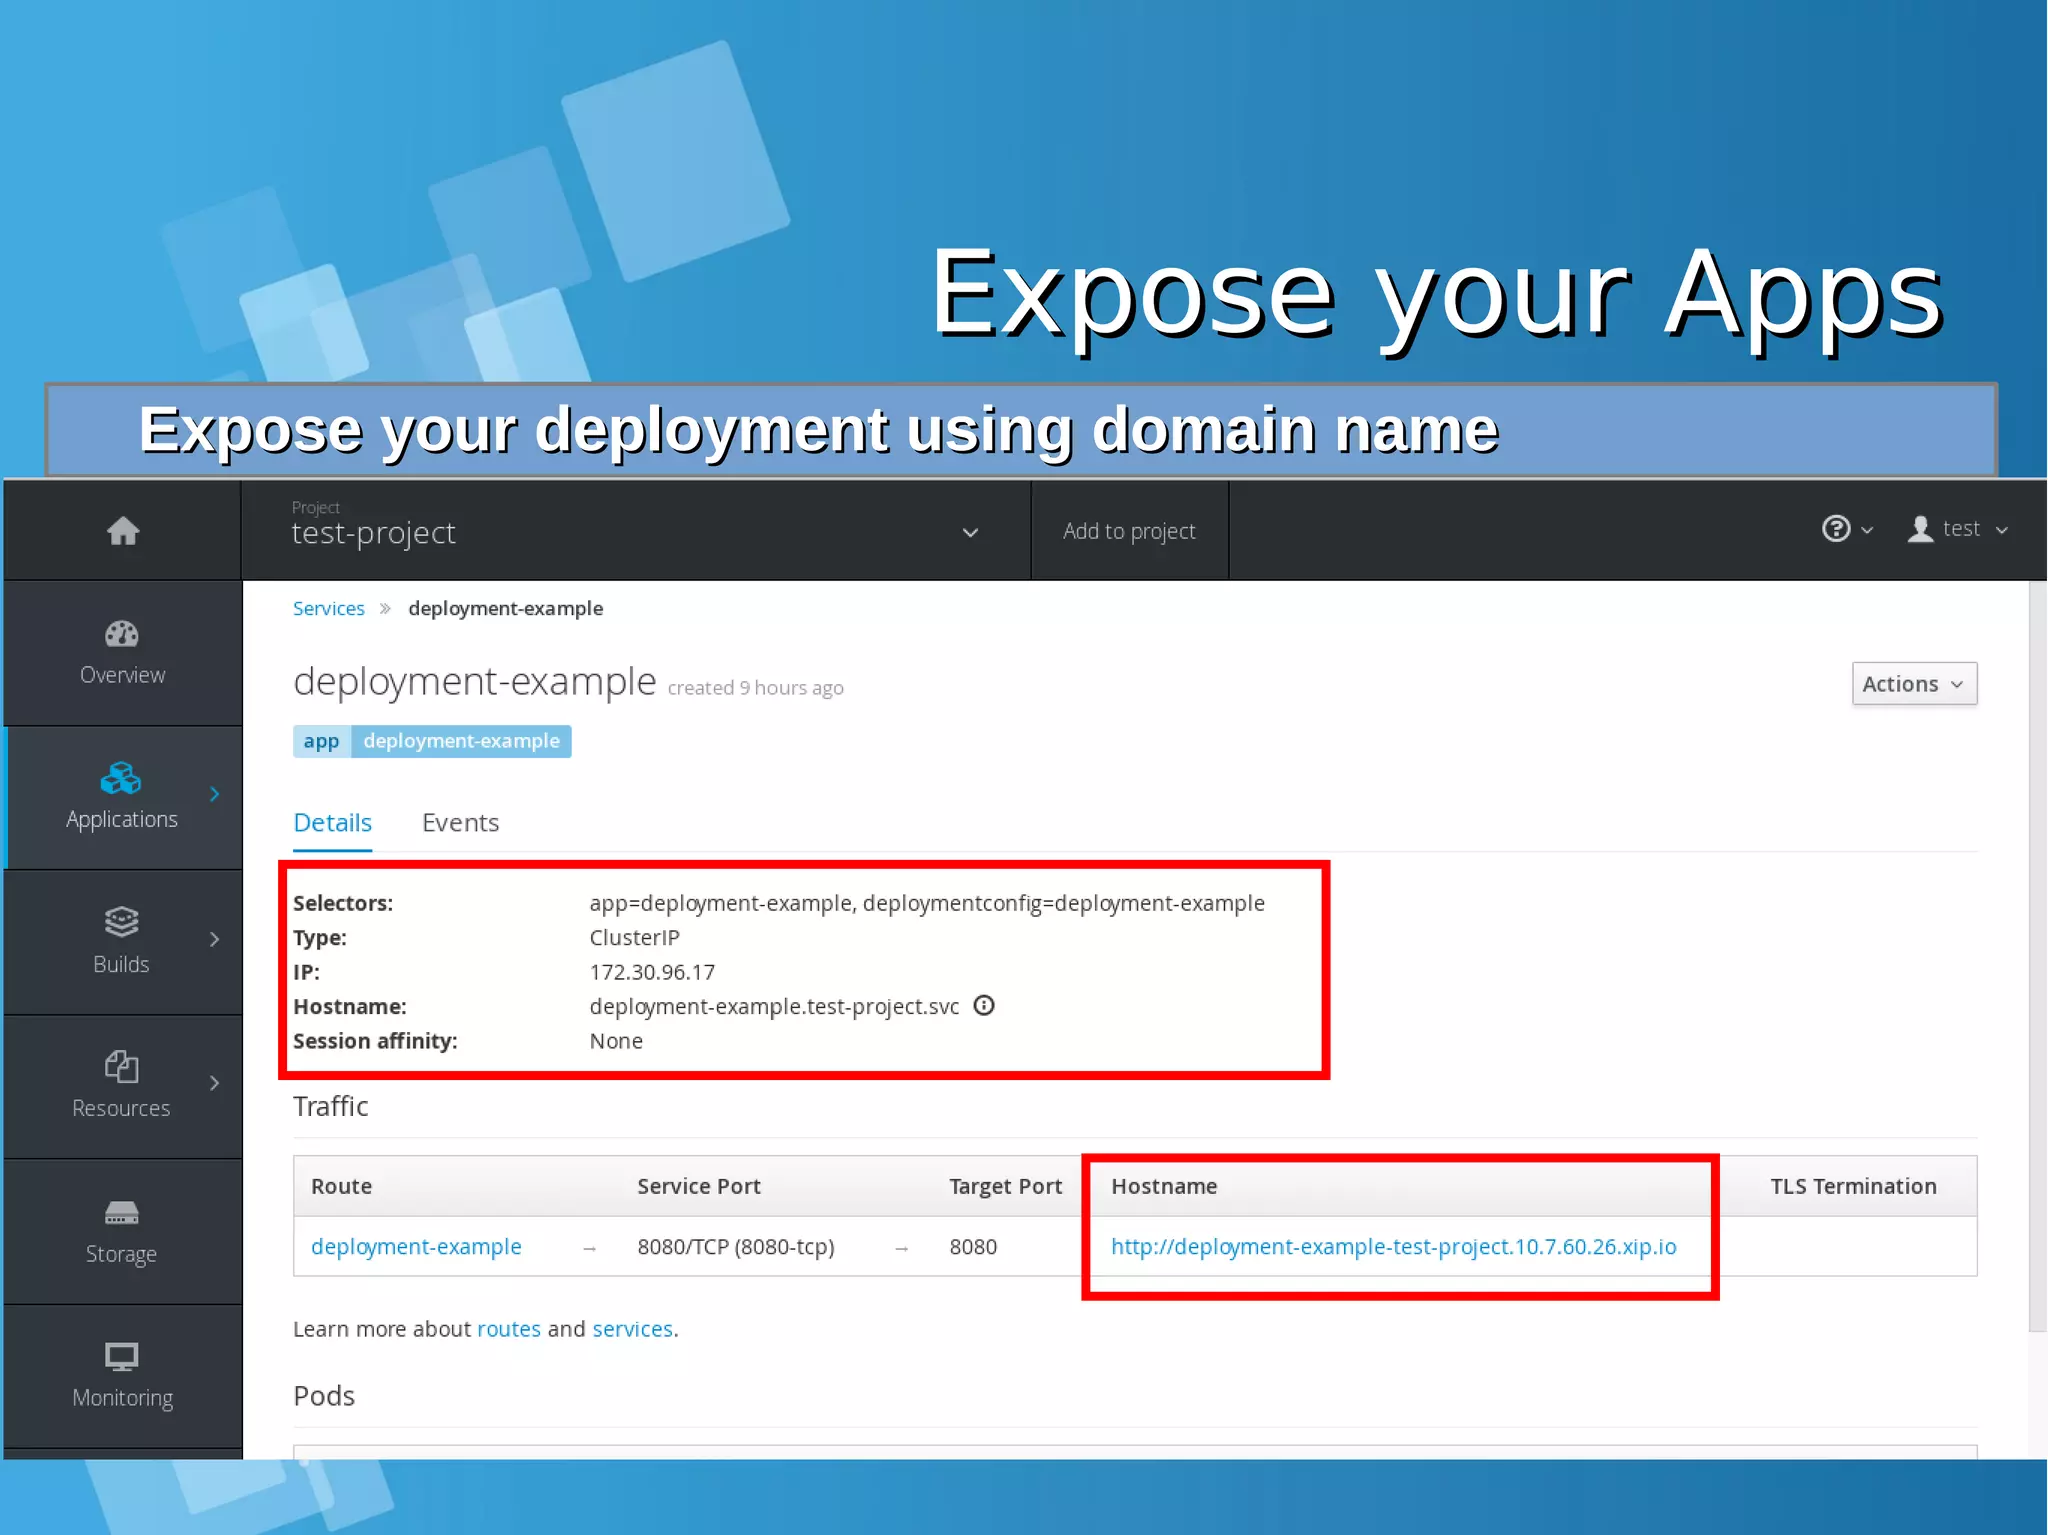Click the info icon beside service hostname
The height and width of the screenshot is (1535, 2048).
984,1006
